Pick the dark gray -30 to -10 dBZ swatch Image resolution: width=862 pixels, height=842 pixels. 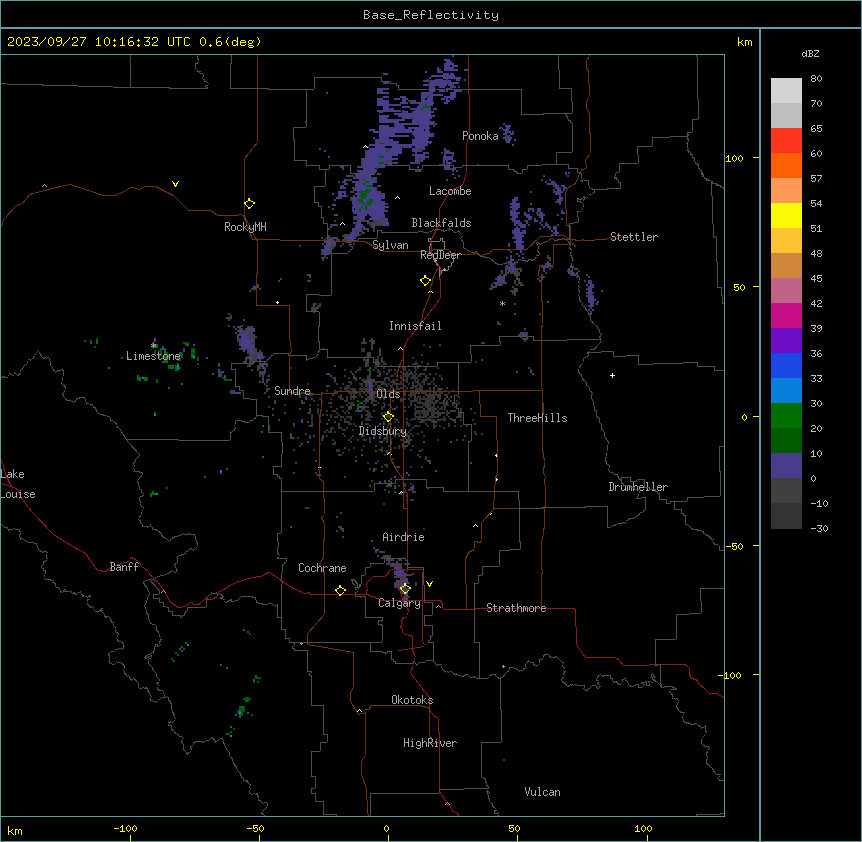[x=786, y=516]
